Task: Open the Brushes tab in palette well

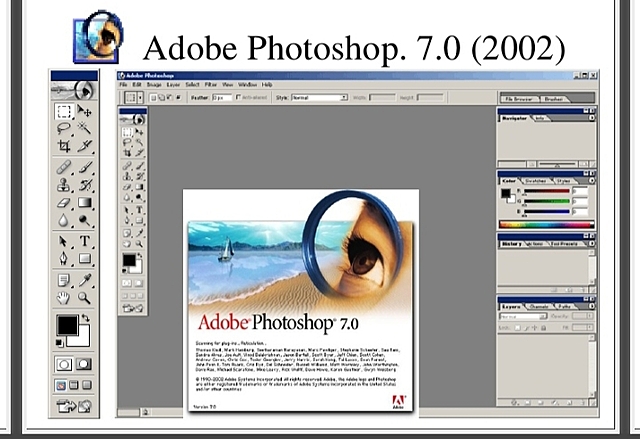Action: [554, 99]
